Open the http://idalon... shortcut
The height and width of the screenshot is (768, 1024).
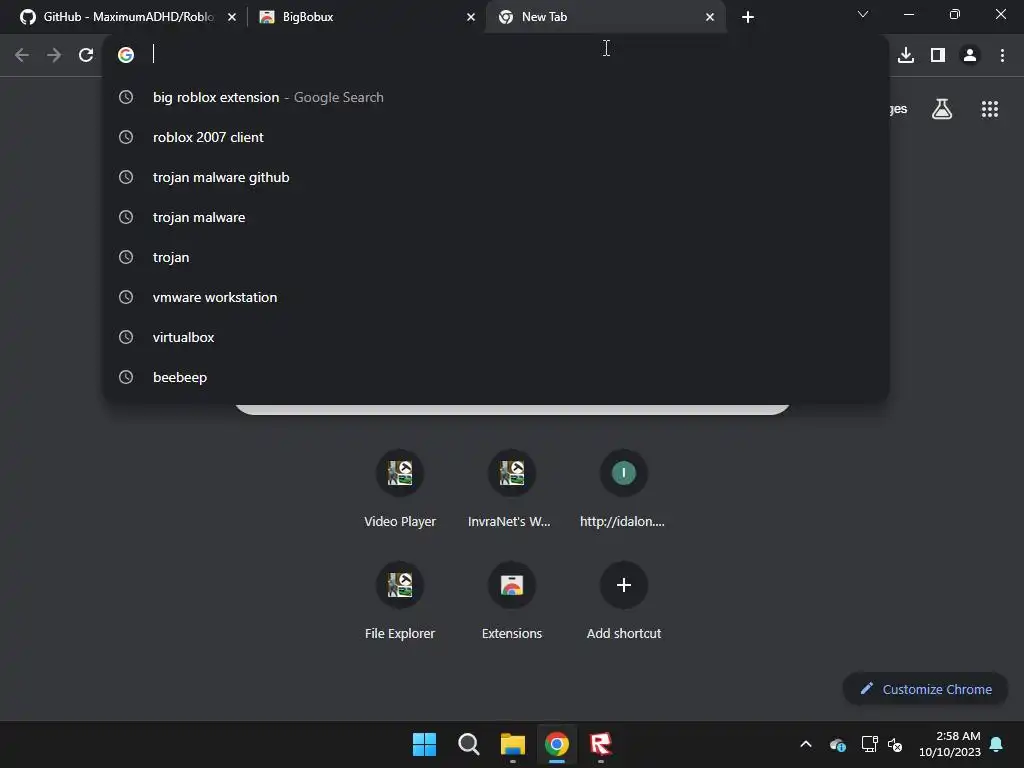point(624,488)
